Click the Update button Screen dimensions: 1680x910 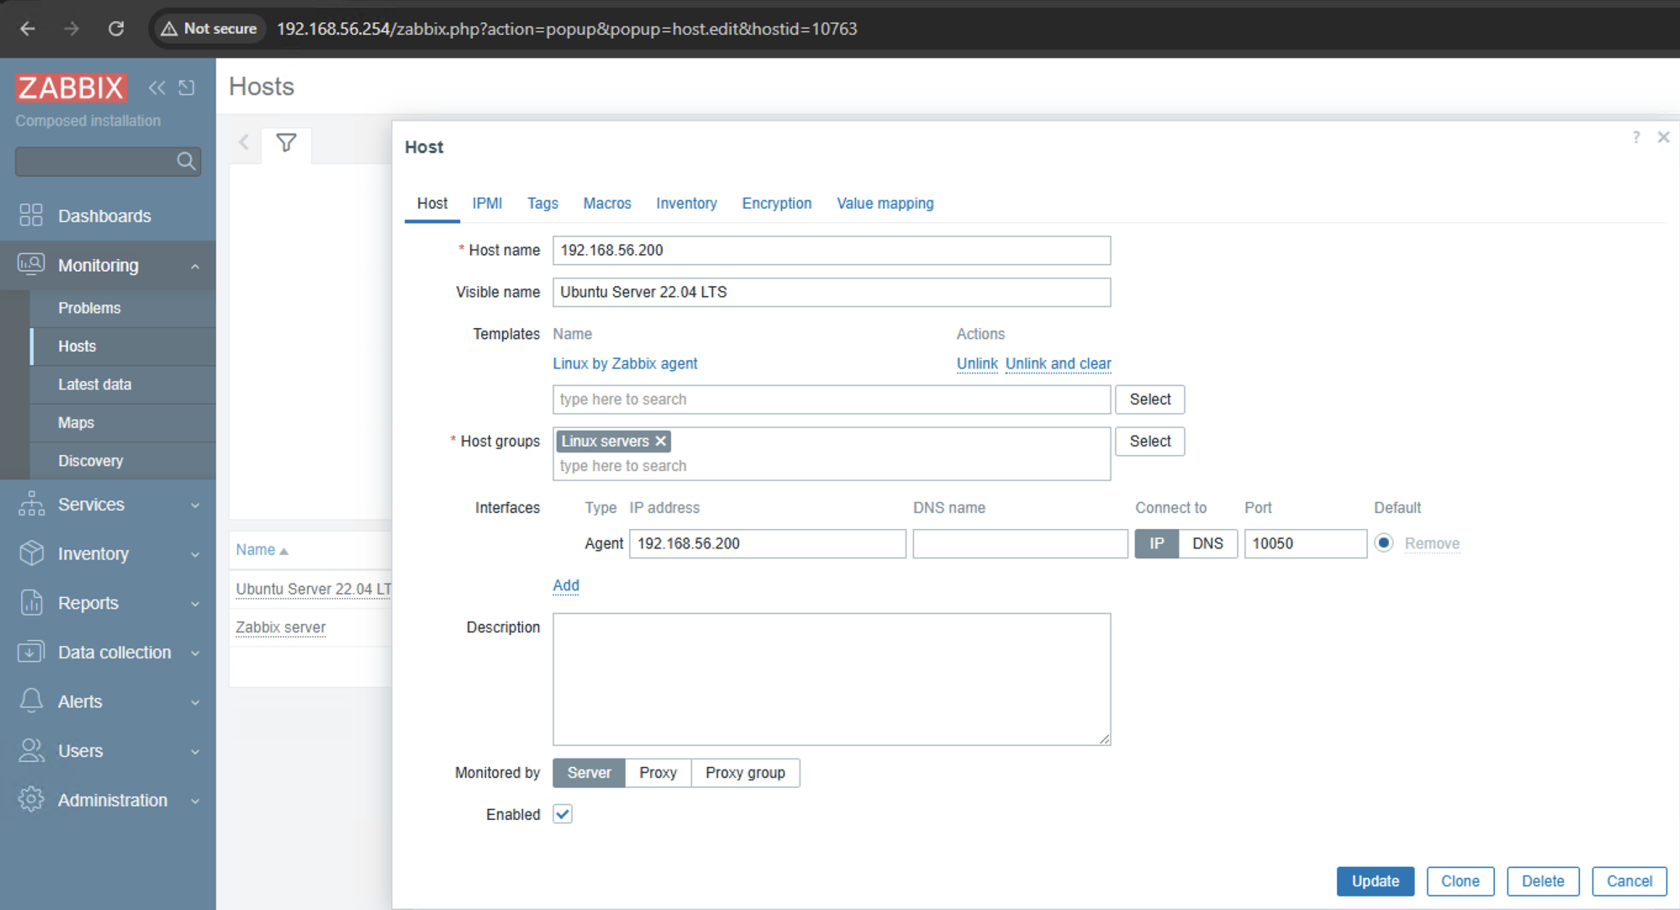click(x=1375, y=881)
